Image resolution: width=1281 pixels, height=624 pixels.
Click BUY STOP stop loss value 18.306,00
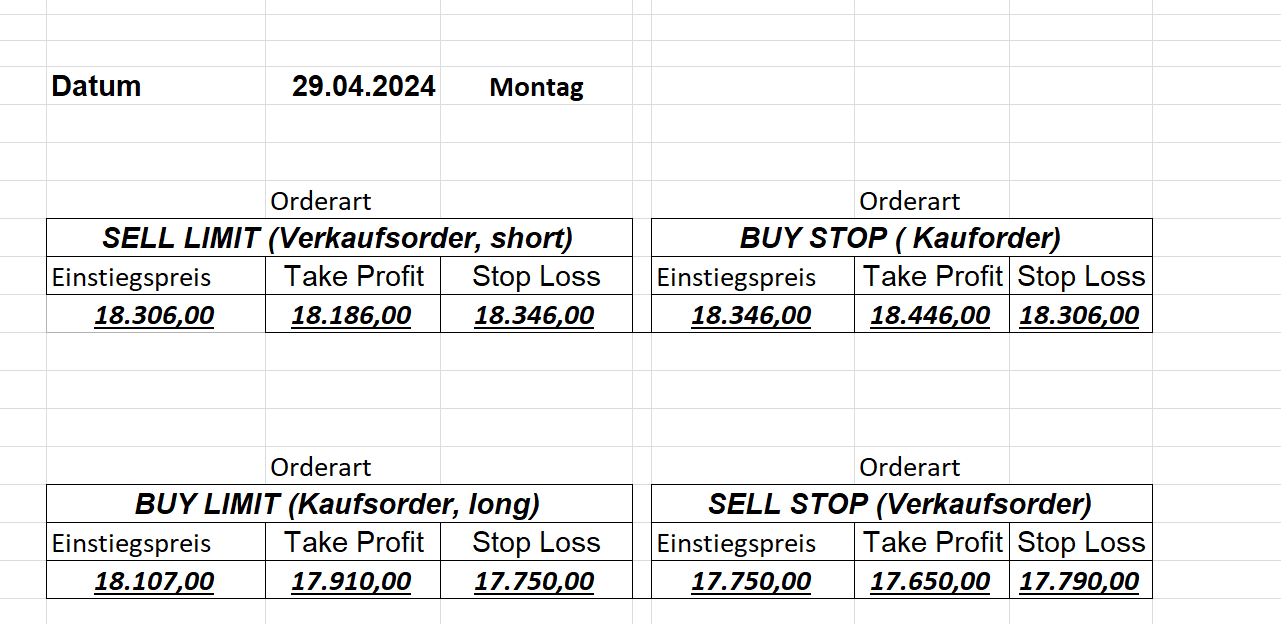point(1079,316)
